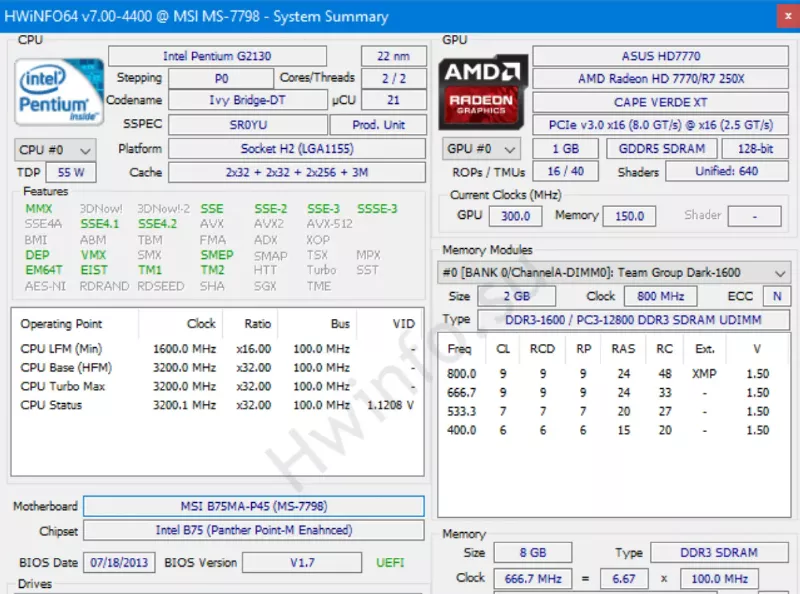Select the Intel Pentium G2130 field
800x594 pixels.
coord(217,56)
